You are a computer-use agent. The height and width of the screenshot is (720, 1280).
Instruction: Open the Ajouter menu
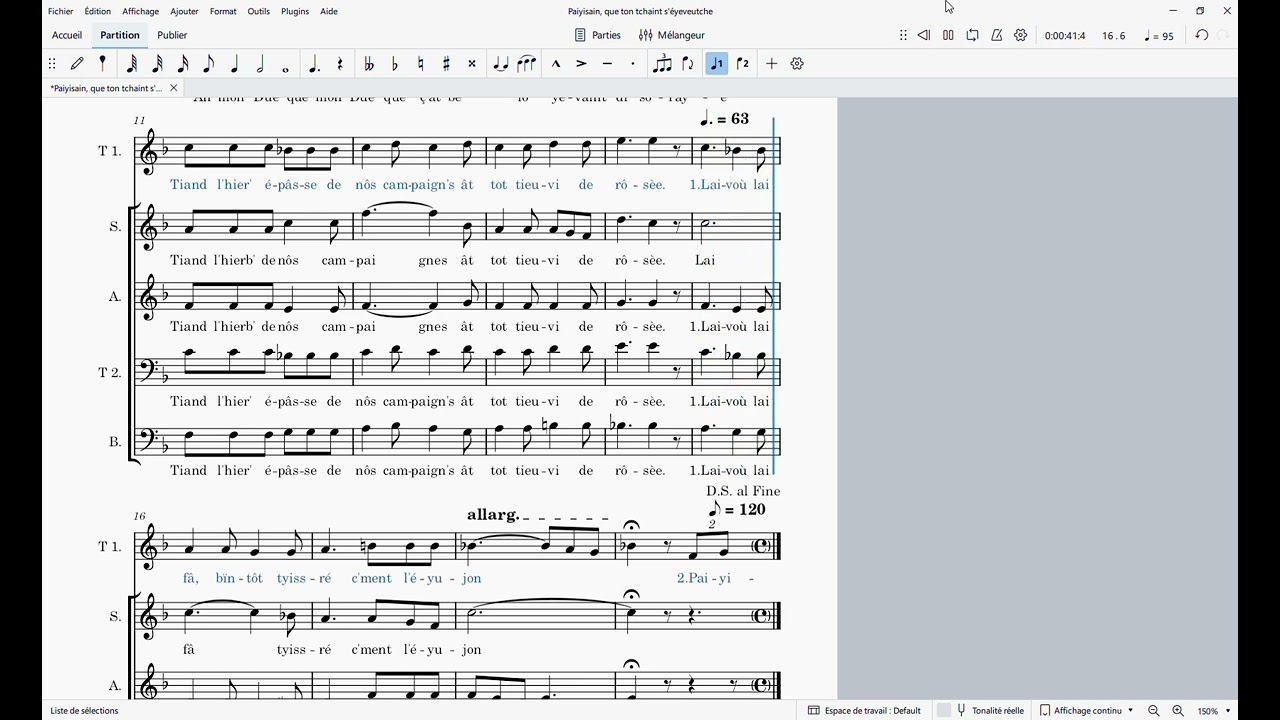pyautogui.click(x=185, y=11)
